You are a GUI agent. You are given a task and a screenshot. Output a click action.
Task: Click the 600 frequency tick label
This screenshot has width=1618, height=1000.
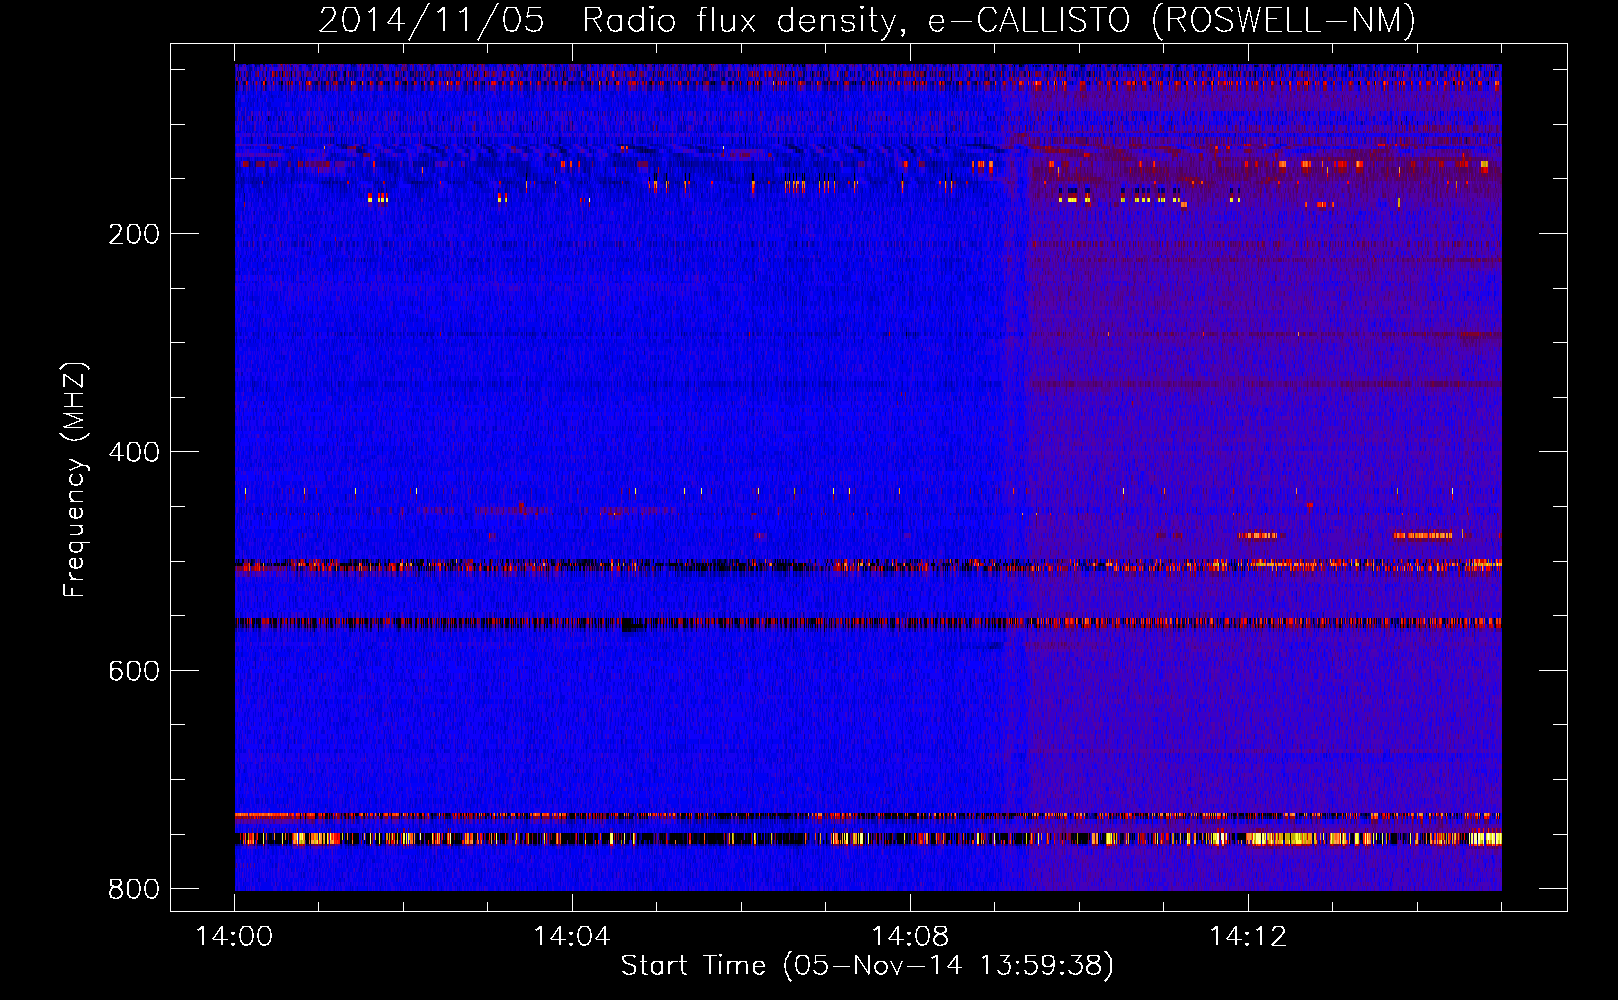[x=134, y=670]
